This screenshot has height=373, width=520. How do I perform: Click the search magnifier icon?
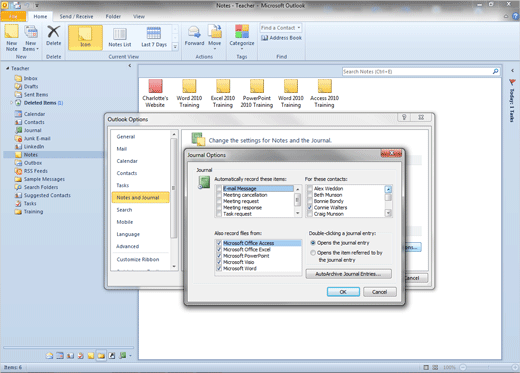tap(496, 71)
